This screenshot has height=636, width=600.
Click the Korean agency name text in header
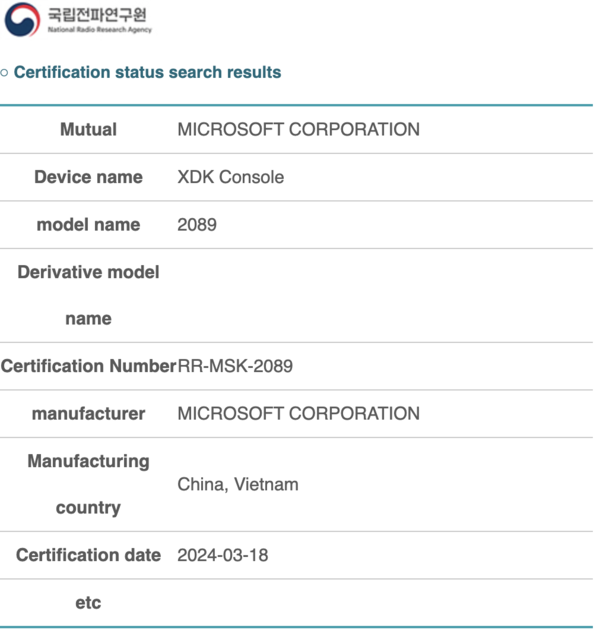(x=97, y=15)
